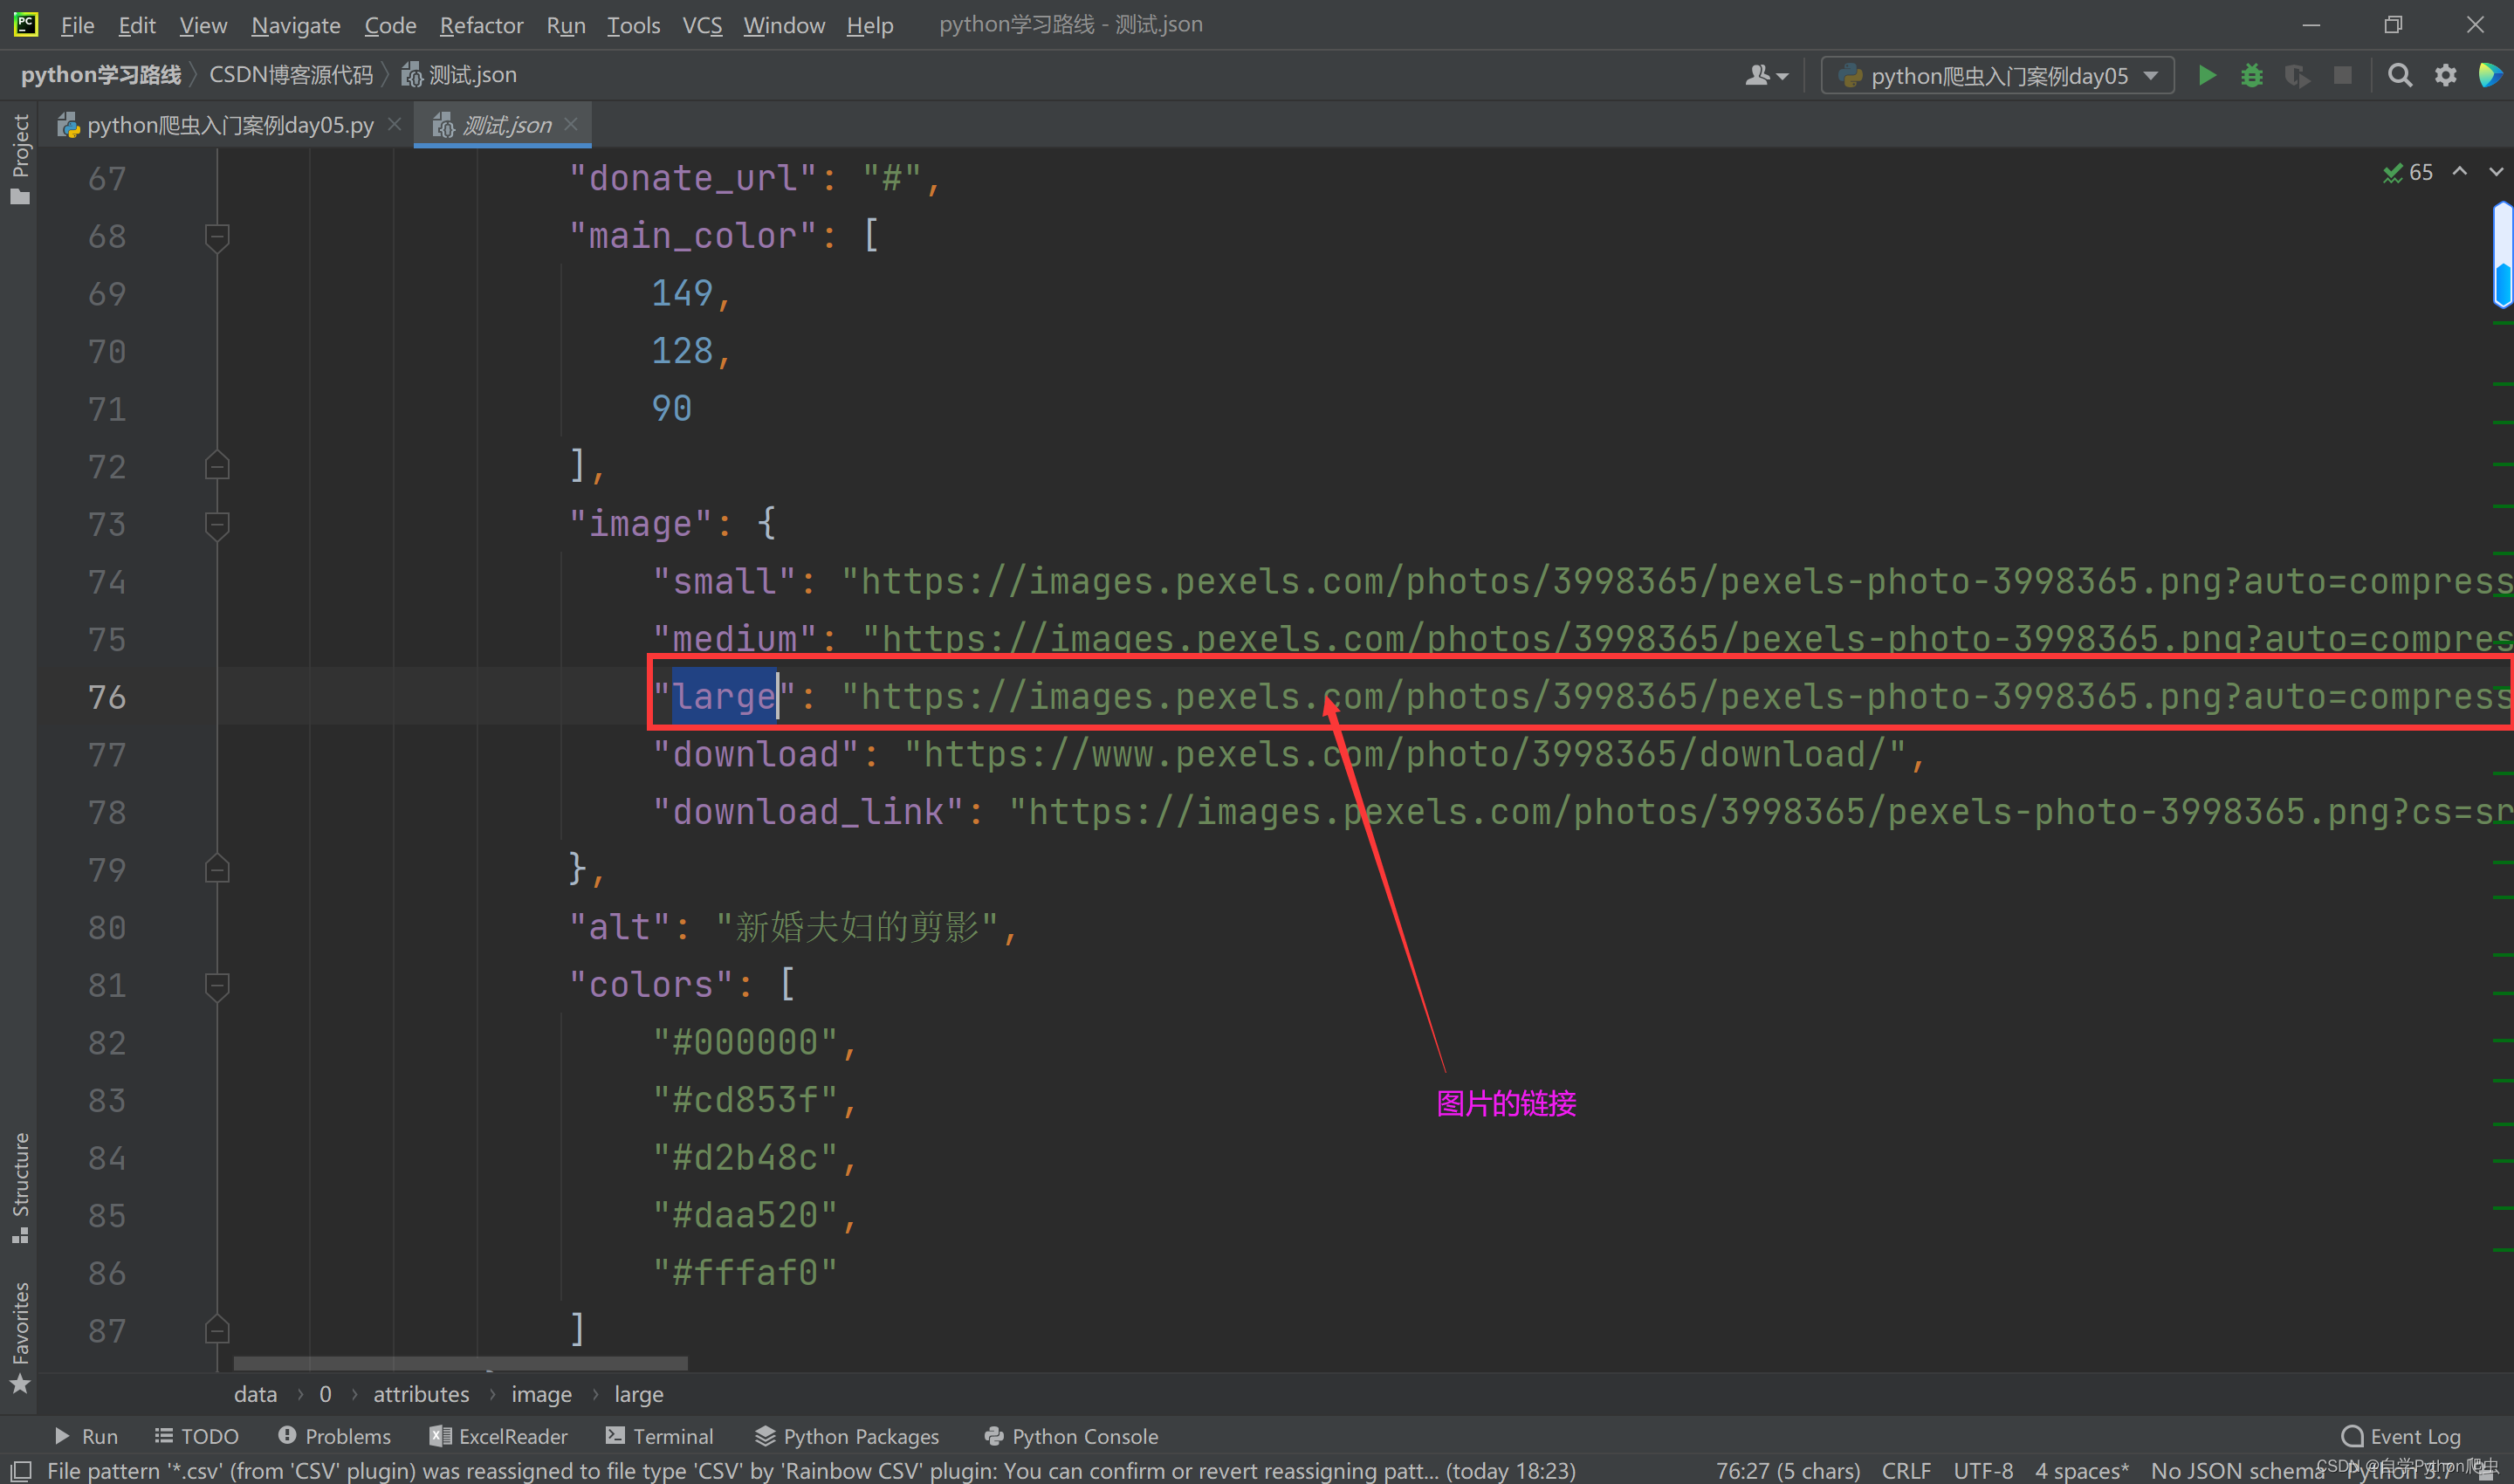Open IDE settings gear icon

point(2445,75)
